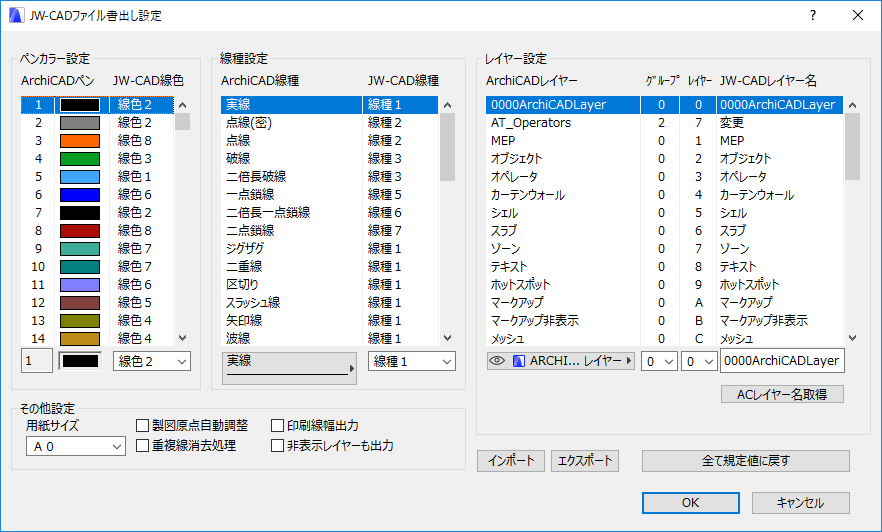882x532 pixels.
Task: Open the 線色 2 dropdown below pen list
Action: (152, 361)
